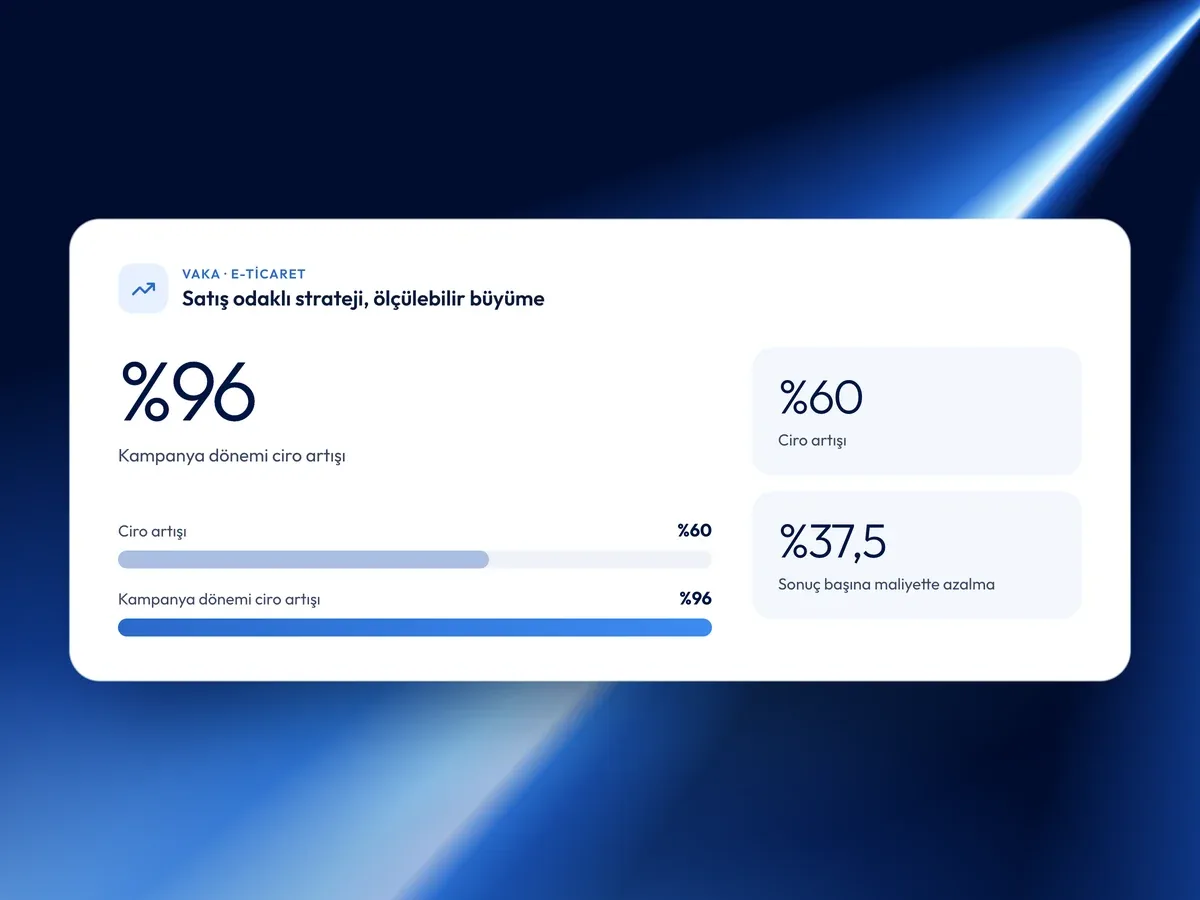1200x900 pixels.
Task: Click the large %60 figure in the card
Action: [820, 397]
